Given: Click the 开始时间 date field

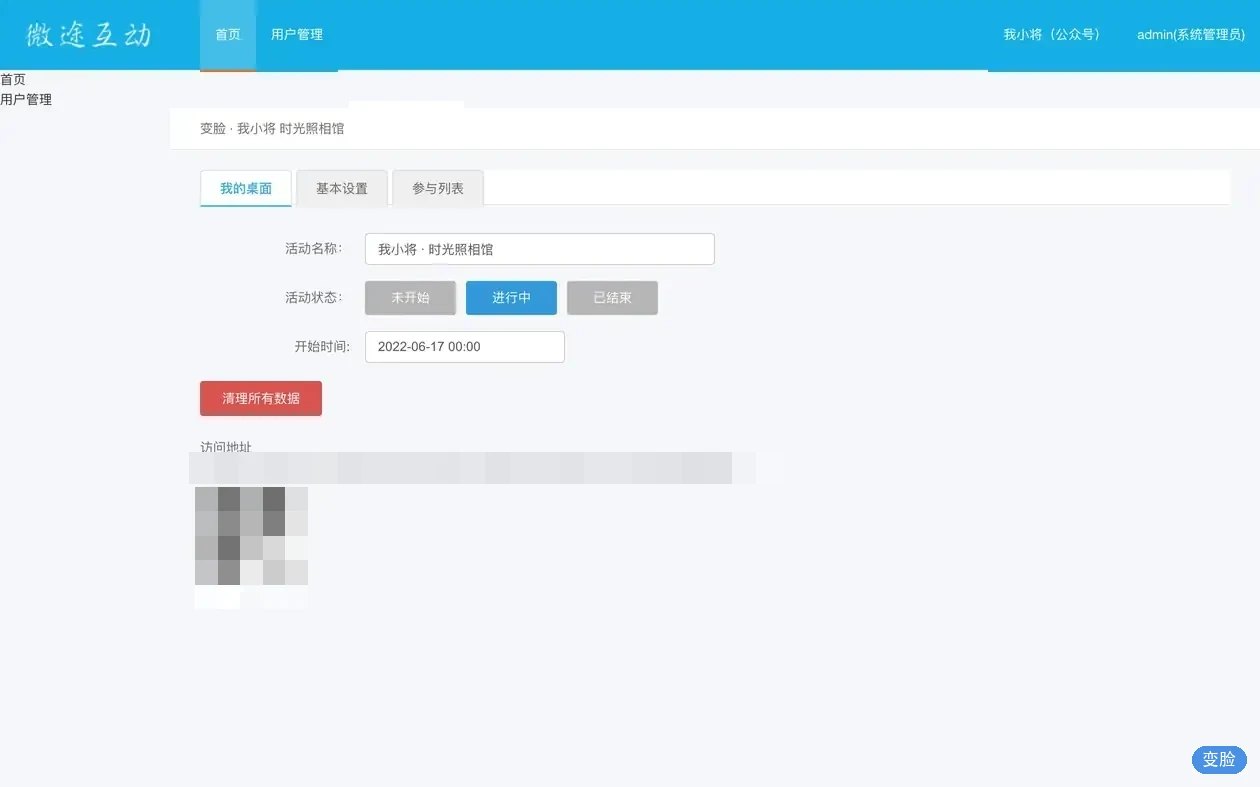Looking at the screenshot, I should point(465,347).
